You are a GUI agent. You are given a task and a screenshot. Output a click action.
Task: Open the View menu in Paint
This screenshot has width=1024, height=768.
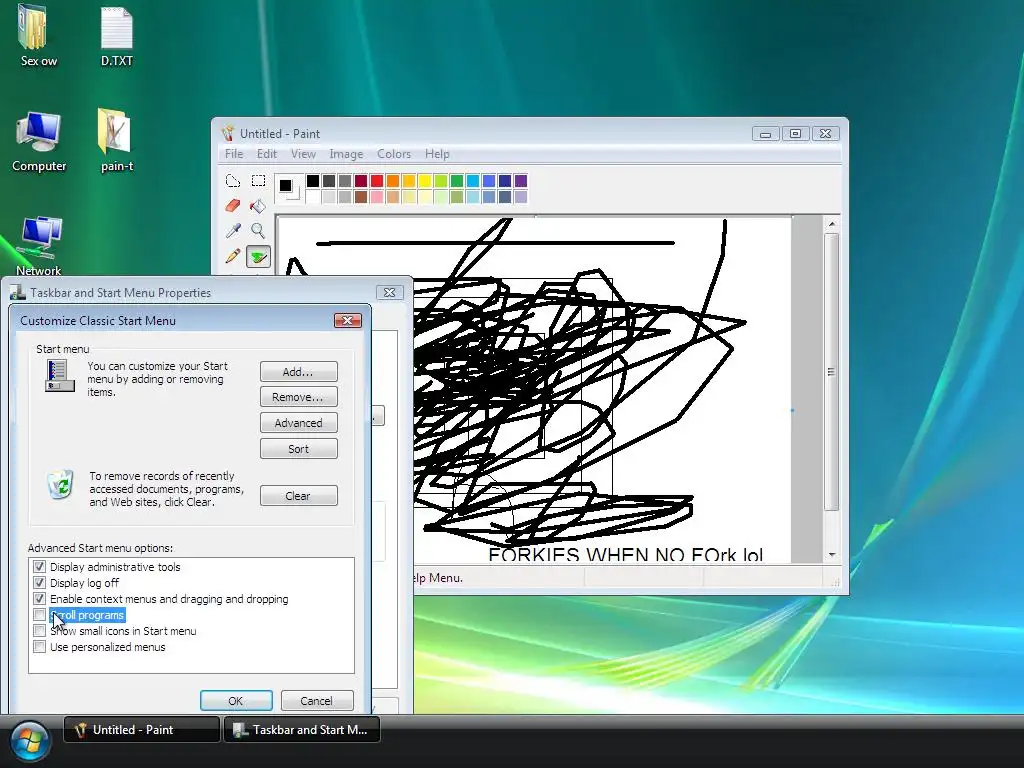(x=303, y=154)
